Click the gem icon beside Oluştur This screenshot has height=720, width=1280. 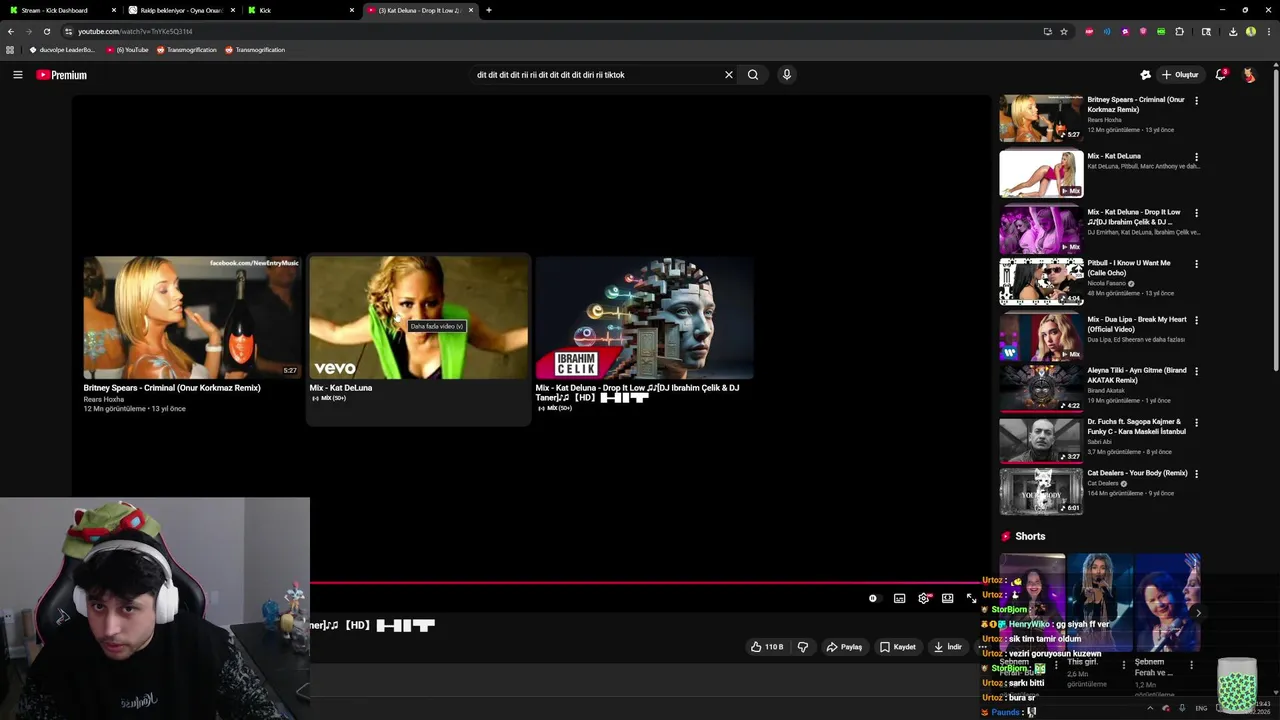(1146, 75)
